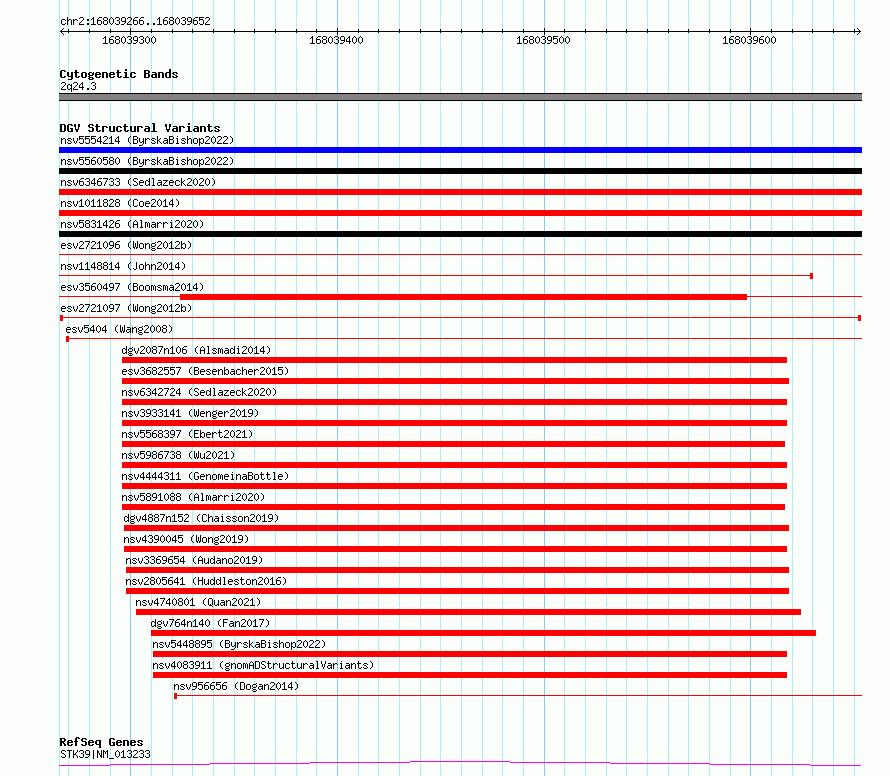
Task: Click the magenta STK39 gene line
Action: tap(460, 764)
